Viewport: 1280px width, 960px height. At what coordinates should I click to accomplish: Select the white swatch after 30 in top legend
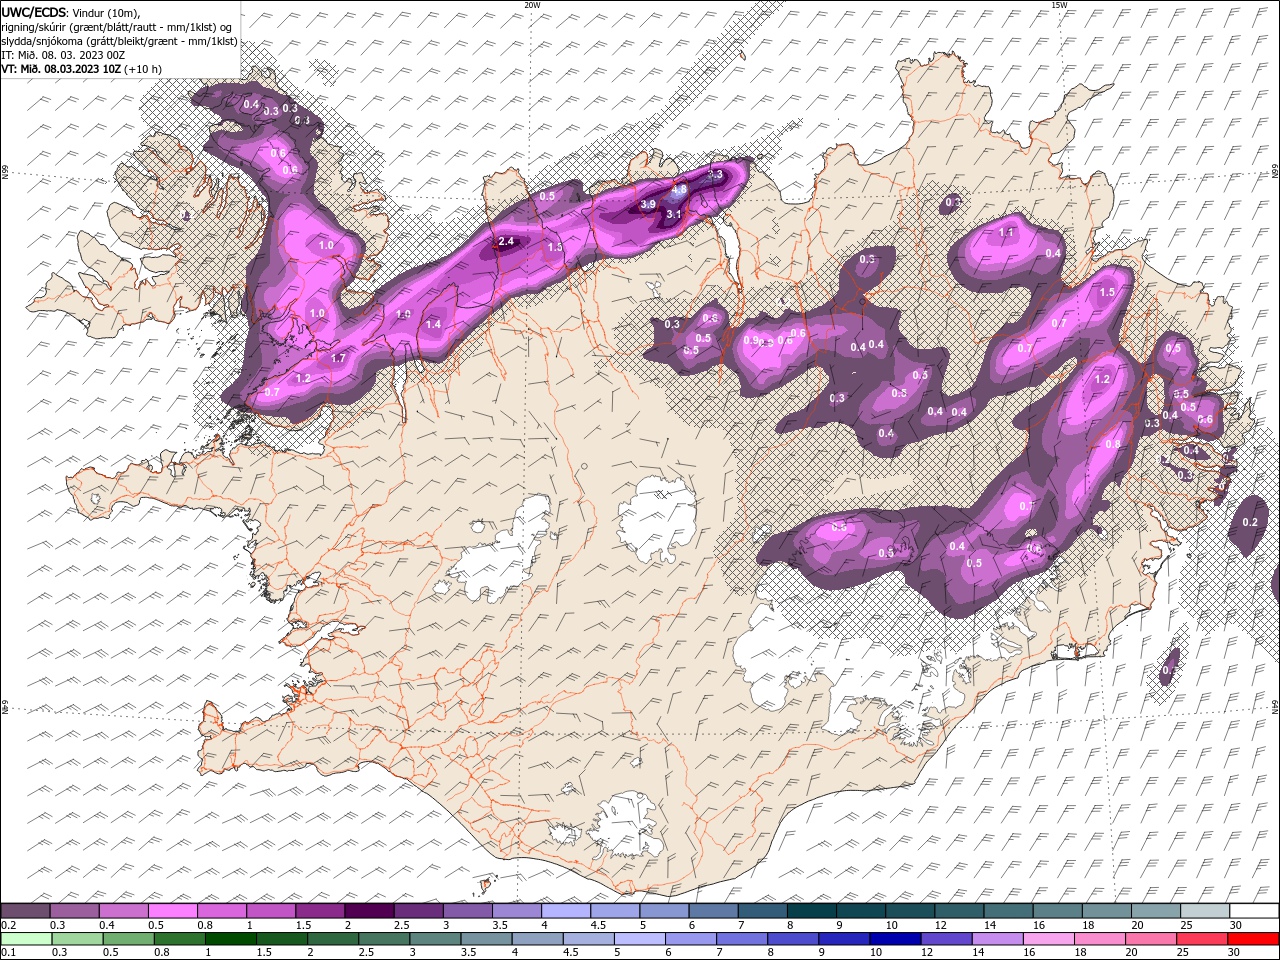[1253, 911]
